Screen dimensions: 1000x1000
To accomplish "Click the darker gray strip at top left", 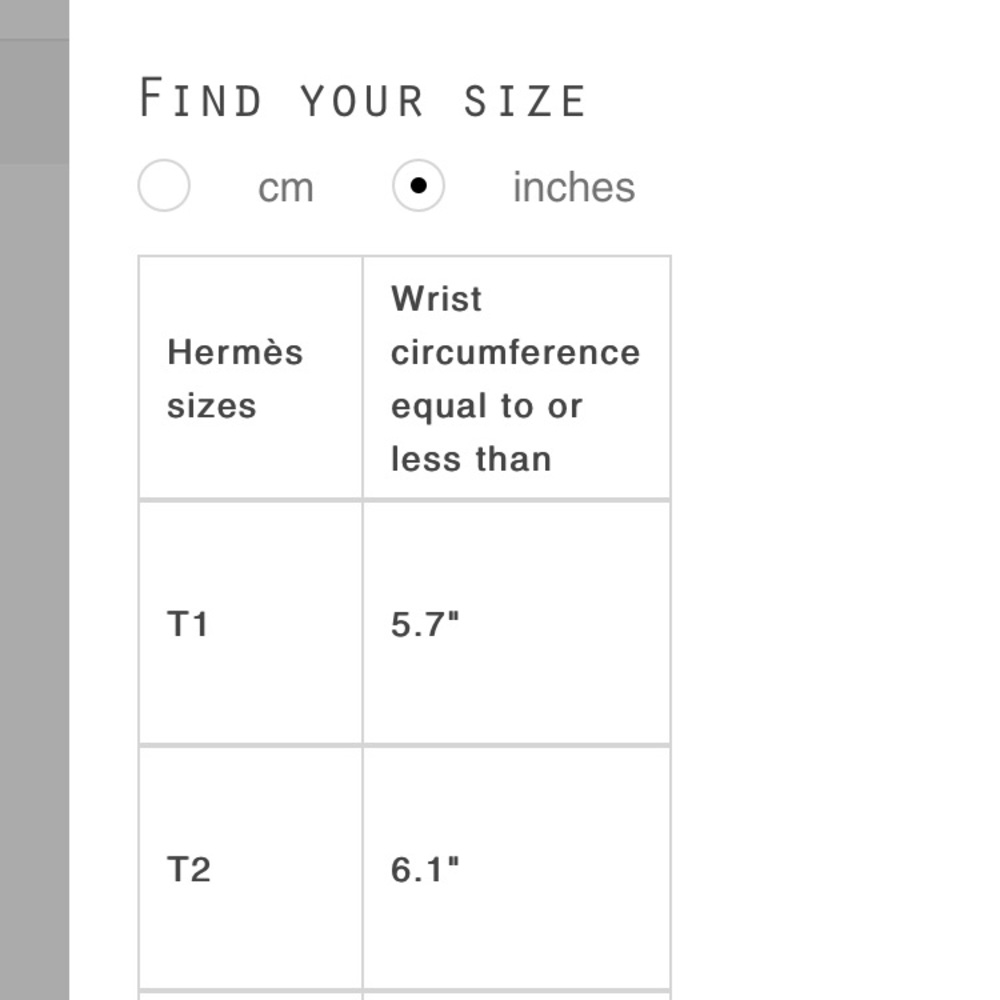I will pos(34,100).
